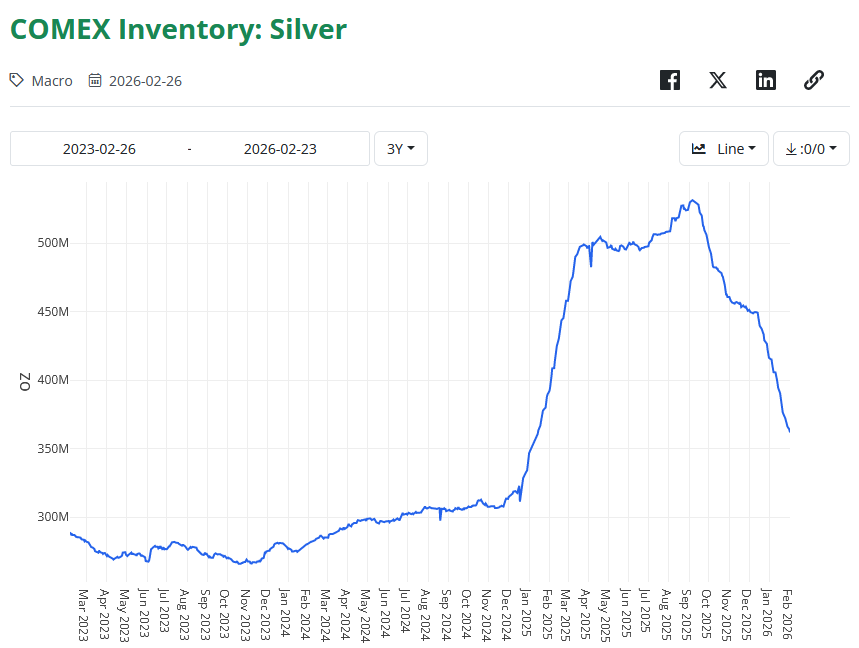Click the end date field 2026-02-23

pos(280,149)
